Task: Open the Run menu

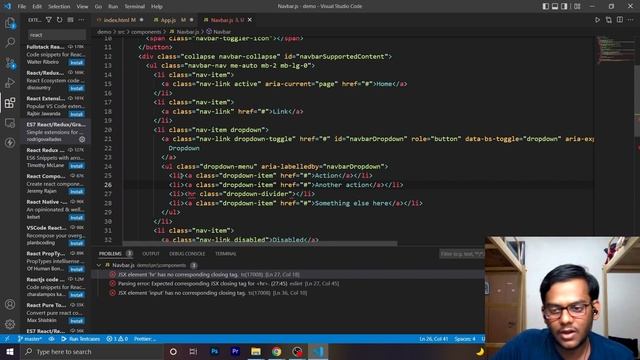Action: tap(113, 6)
